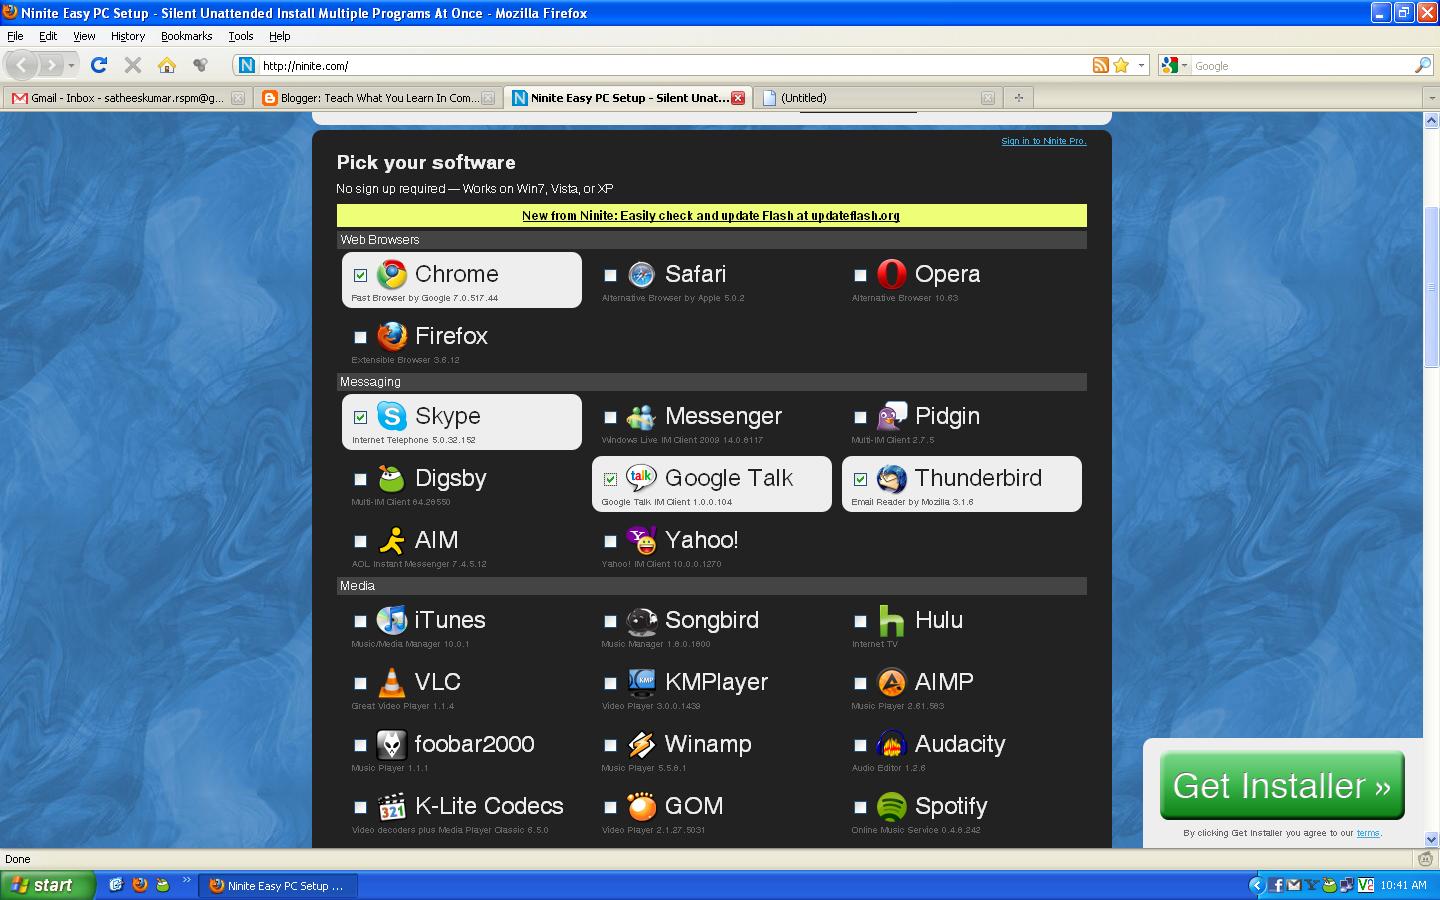Screen dimensions: 1440x900
Task: Switch to the (Untitled) tab
Action: click(877, 98)
